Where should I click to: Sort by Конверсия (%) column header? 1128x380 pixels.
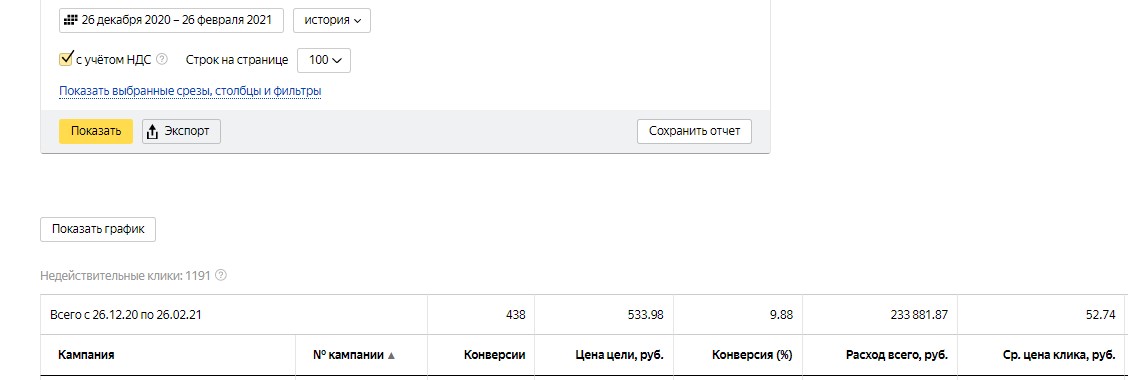pyautogui.click(x=752, y=355)
